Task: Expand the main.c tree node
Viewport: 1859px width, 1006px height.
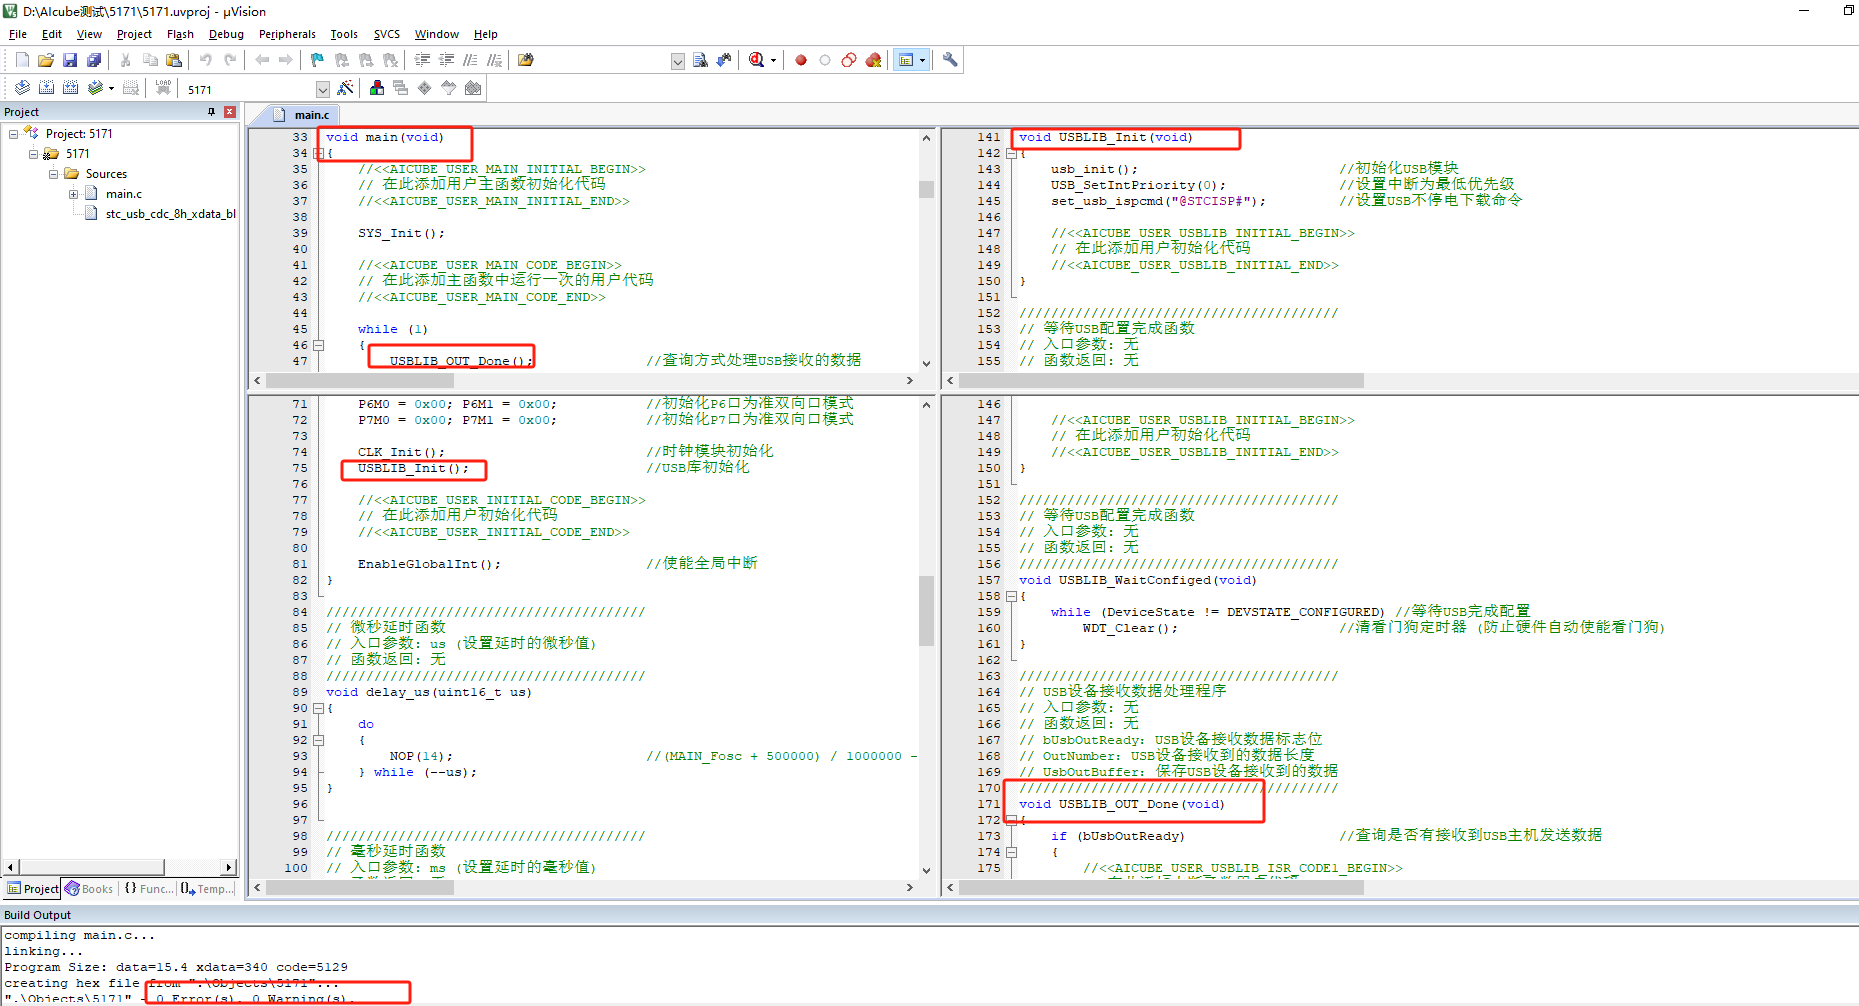Action: pyautogui.click(x=73, y=194)
